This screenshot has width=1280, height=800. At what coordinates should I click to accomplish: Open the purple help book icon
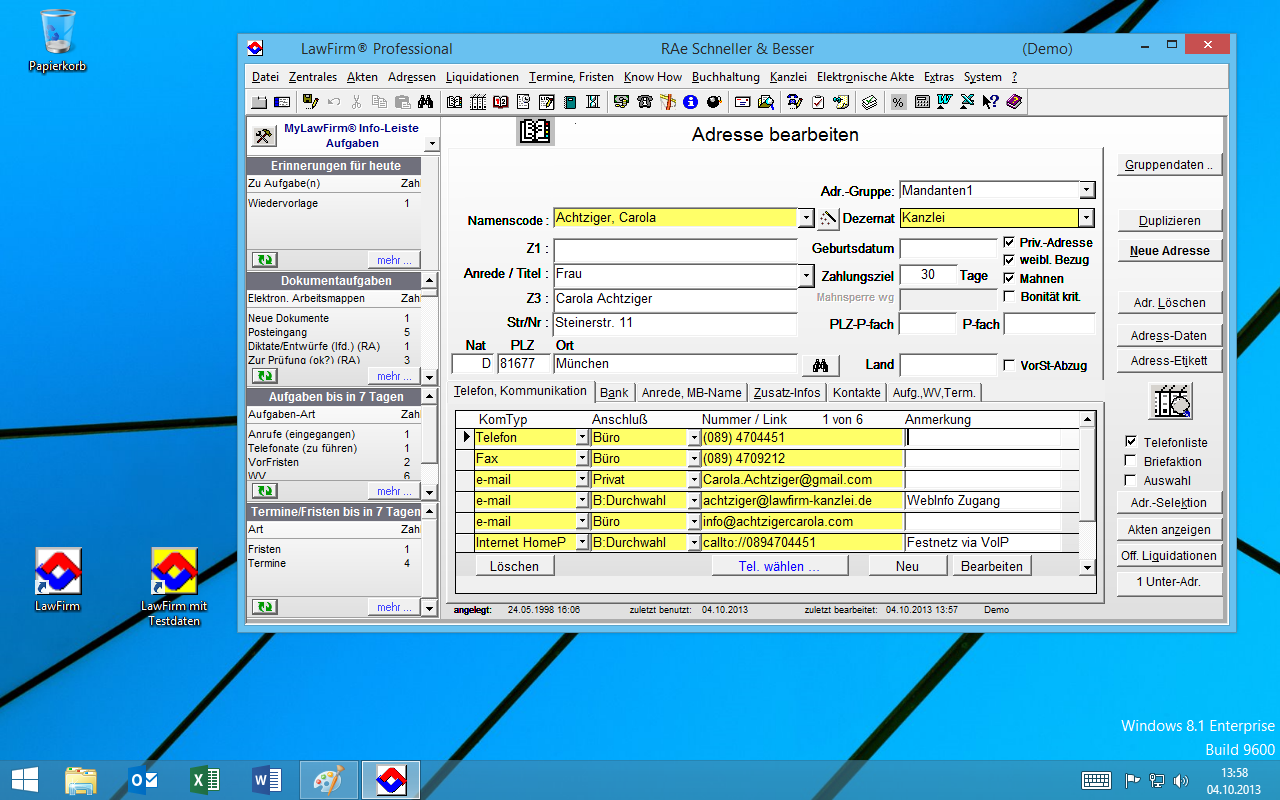[1013, 102]
